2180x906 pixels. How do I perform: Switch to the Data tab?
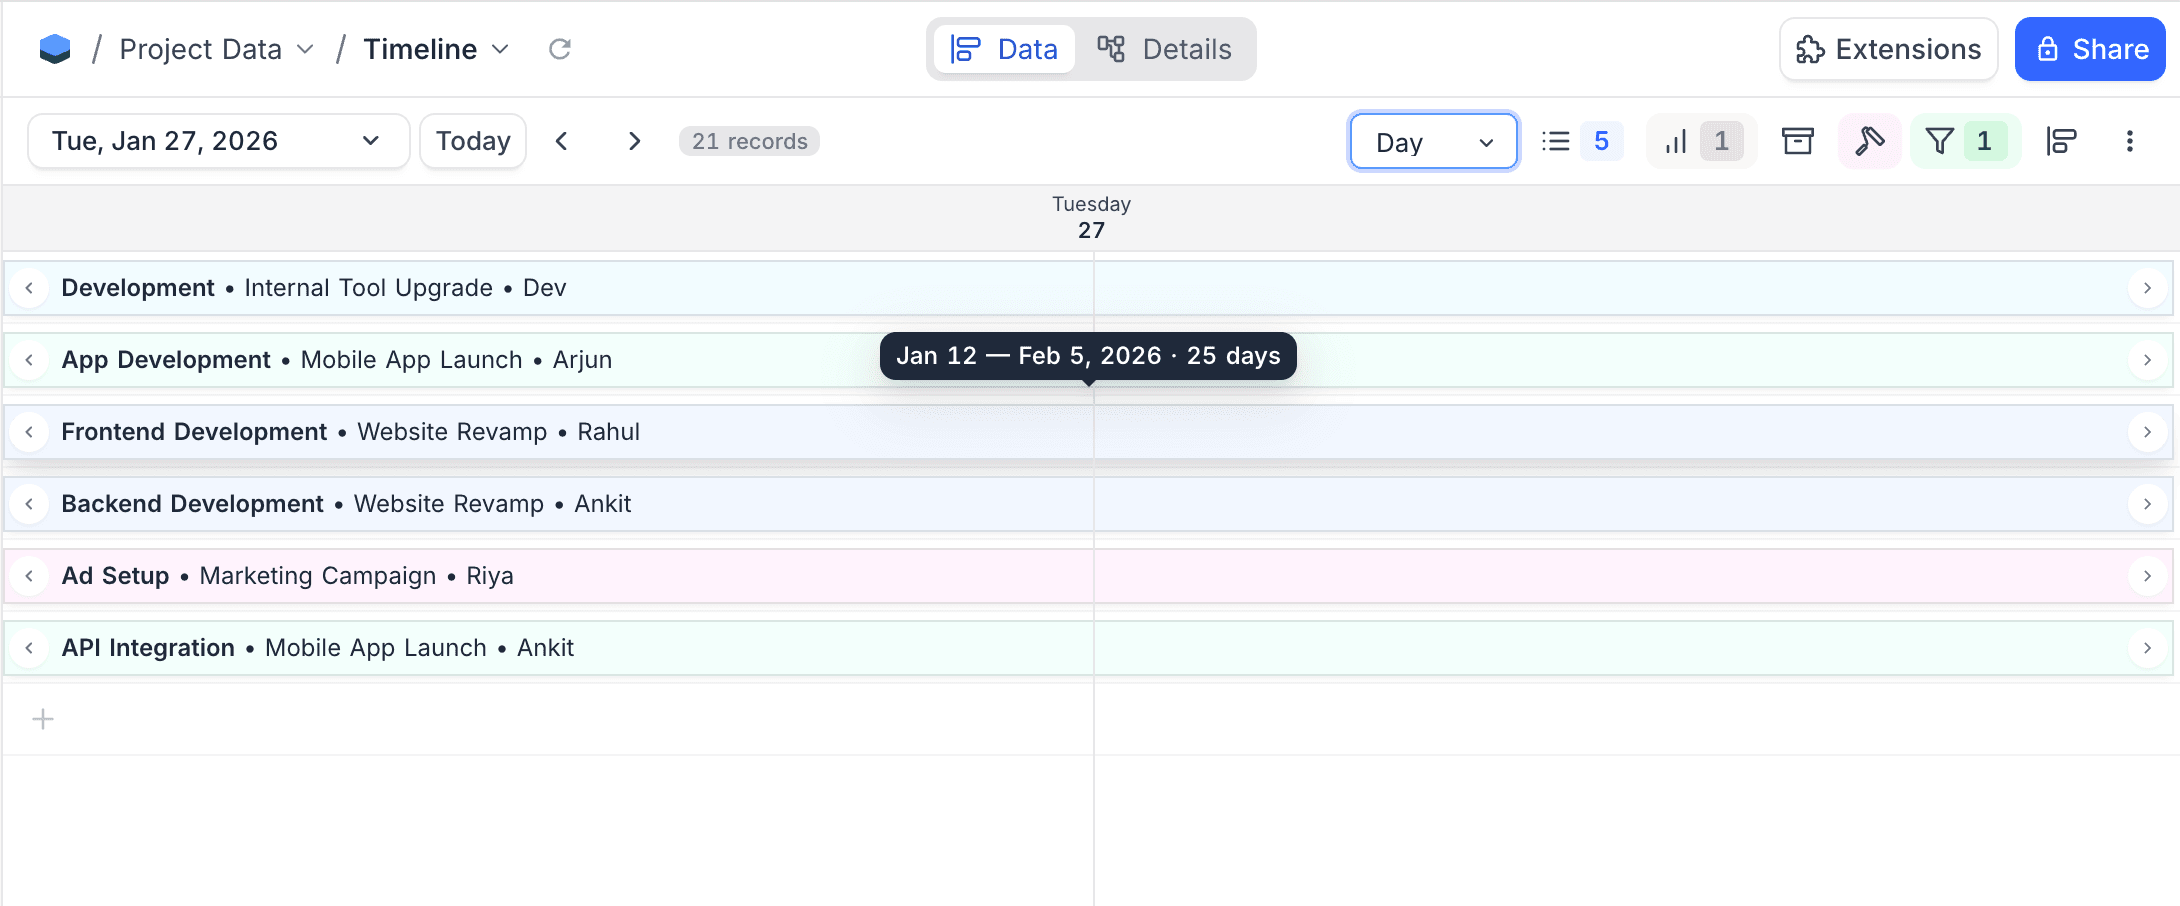coord(1004,49)
